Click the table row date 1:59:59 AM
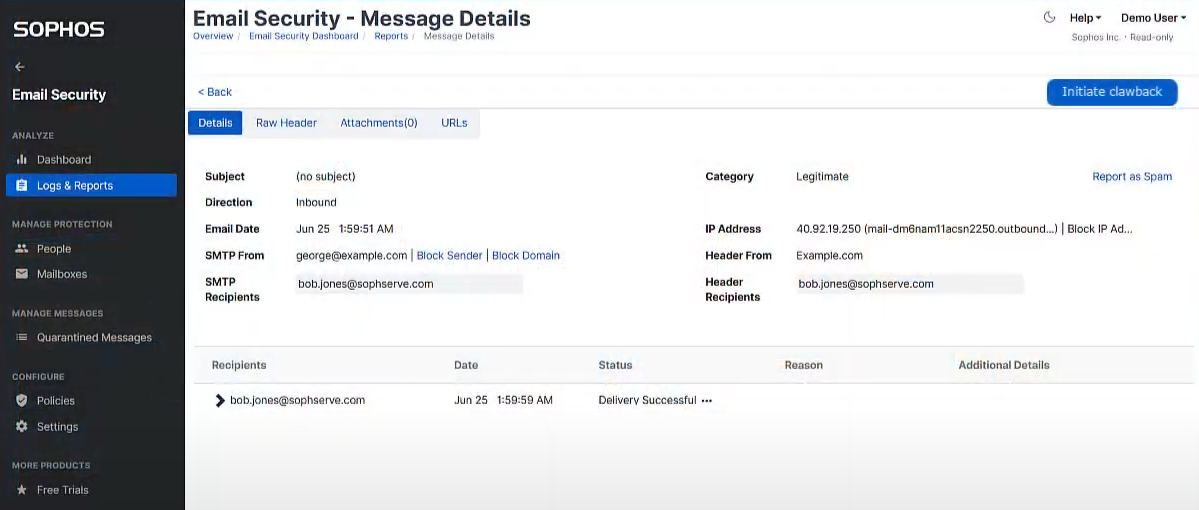The width and height of the screenshot is (1199, 510). pyautogui.click(x=503, y=400)
